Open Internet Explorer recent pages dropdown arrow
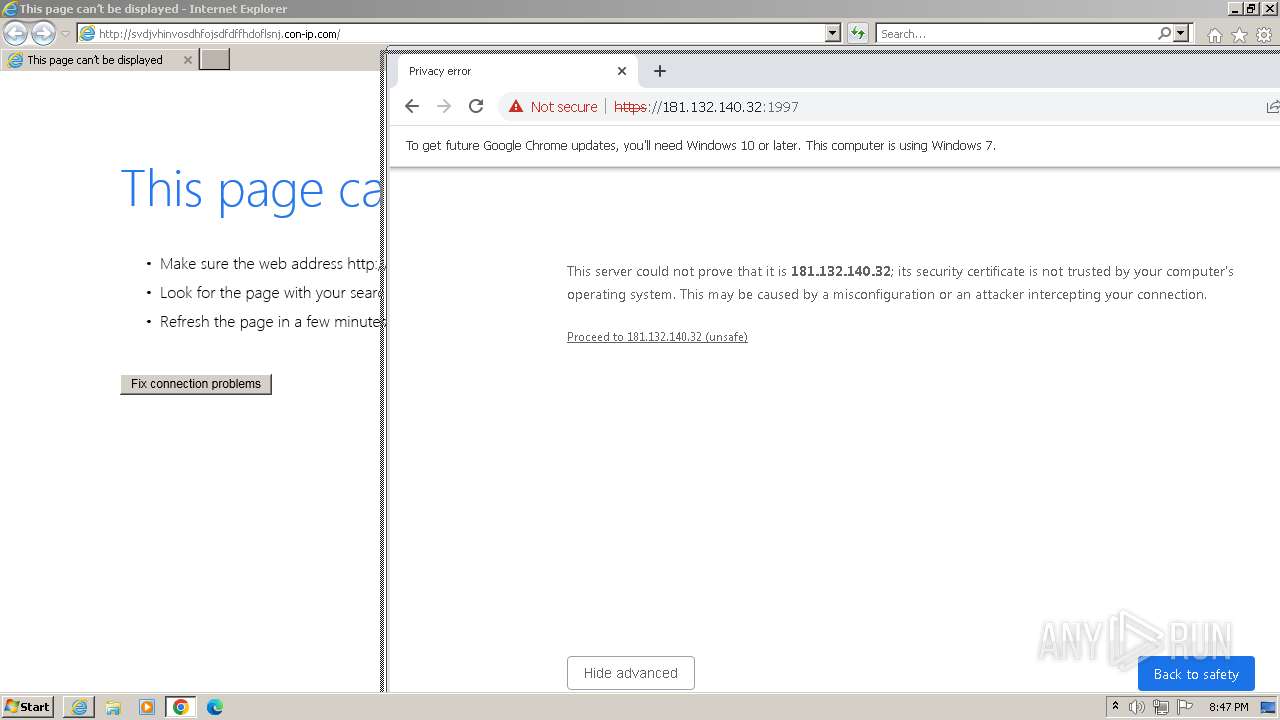The width and height of the screenshot is (1280, 720). click(65, 34)
